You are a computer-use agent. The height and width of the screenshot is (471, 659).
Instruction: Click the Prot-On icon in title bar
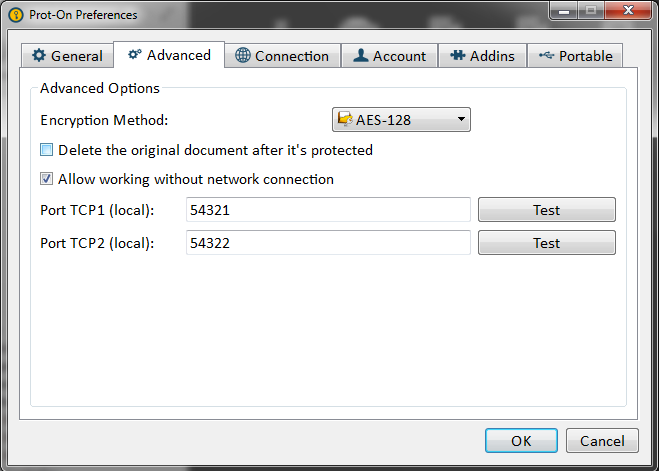(15, 15)
